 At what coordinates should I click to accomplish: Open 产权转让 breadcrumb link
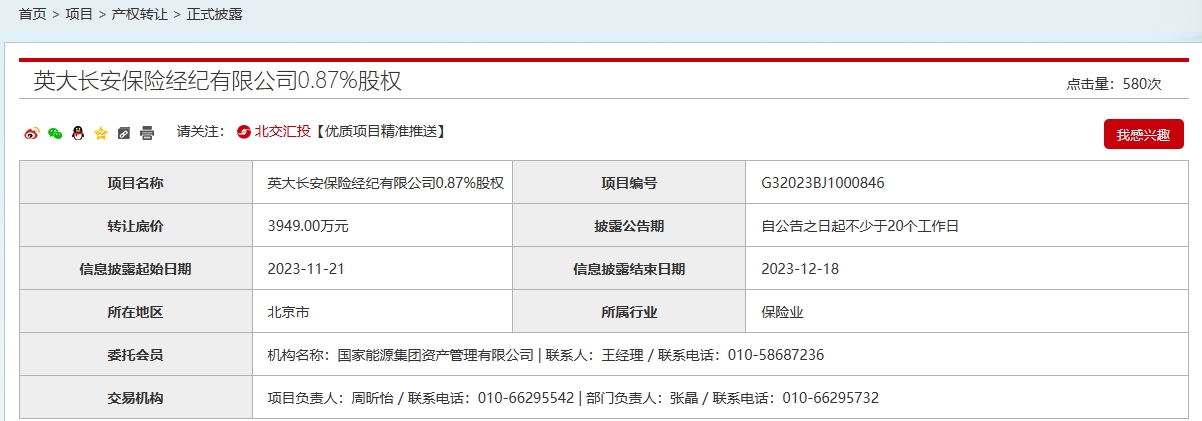[140, 14]
